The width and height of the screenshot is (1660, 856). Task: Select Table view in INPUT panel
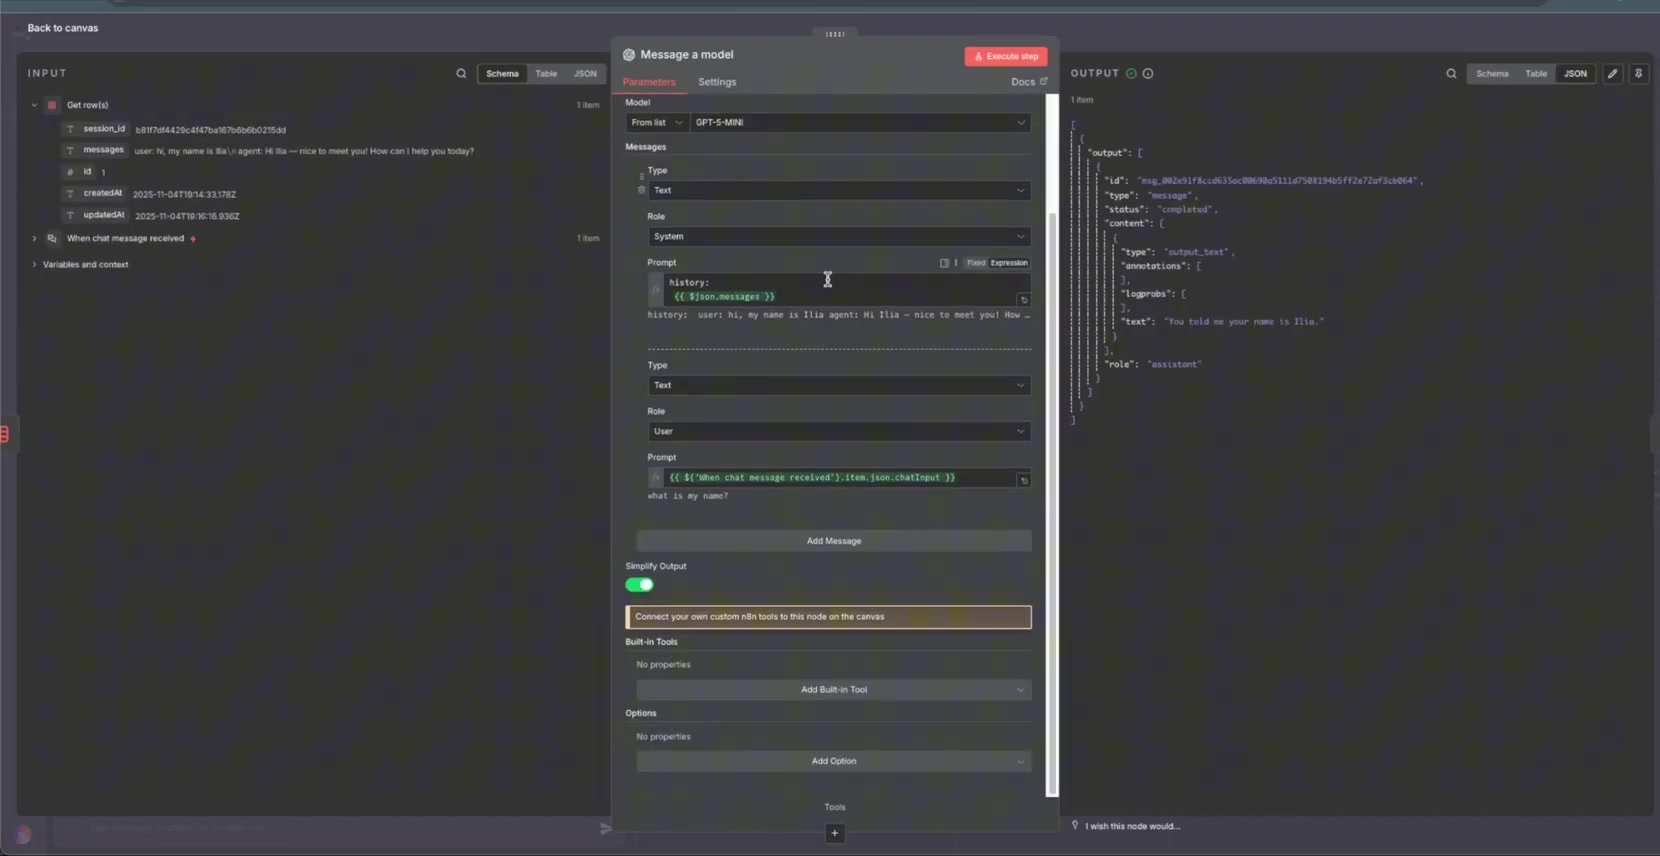click(546, 74)
